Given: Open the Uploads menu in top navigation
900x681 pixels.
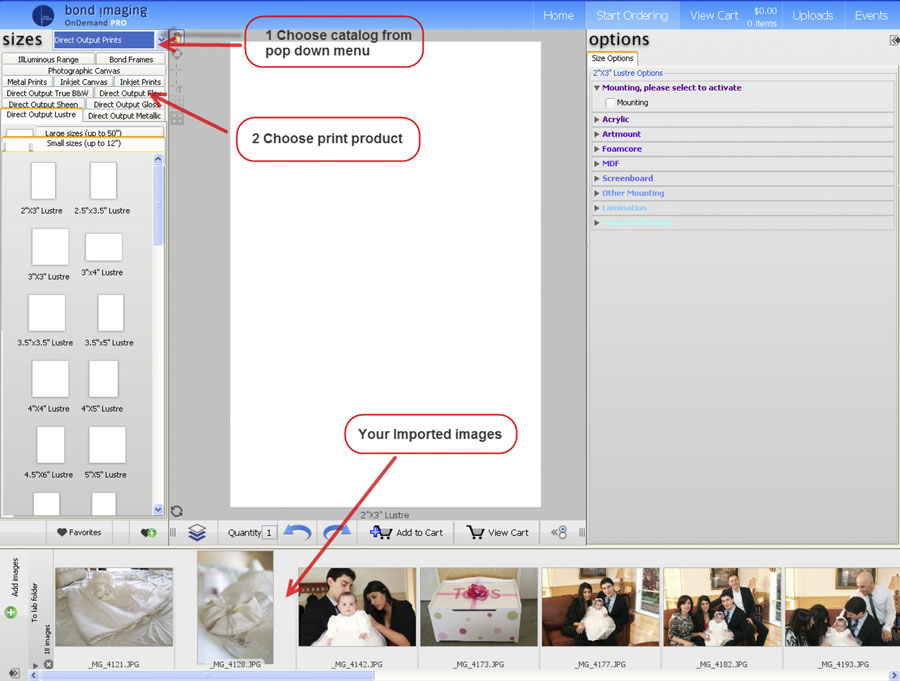Looking at the screenshot, I should click(x=812, y=15).
